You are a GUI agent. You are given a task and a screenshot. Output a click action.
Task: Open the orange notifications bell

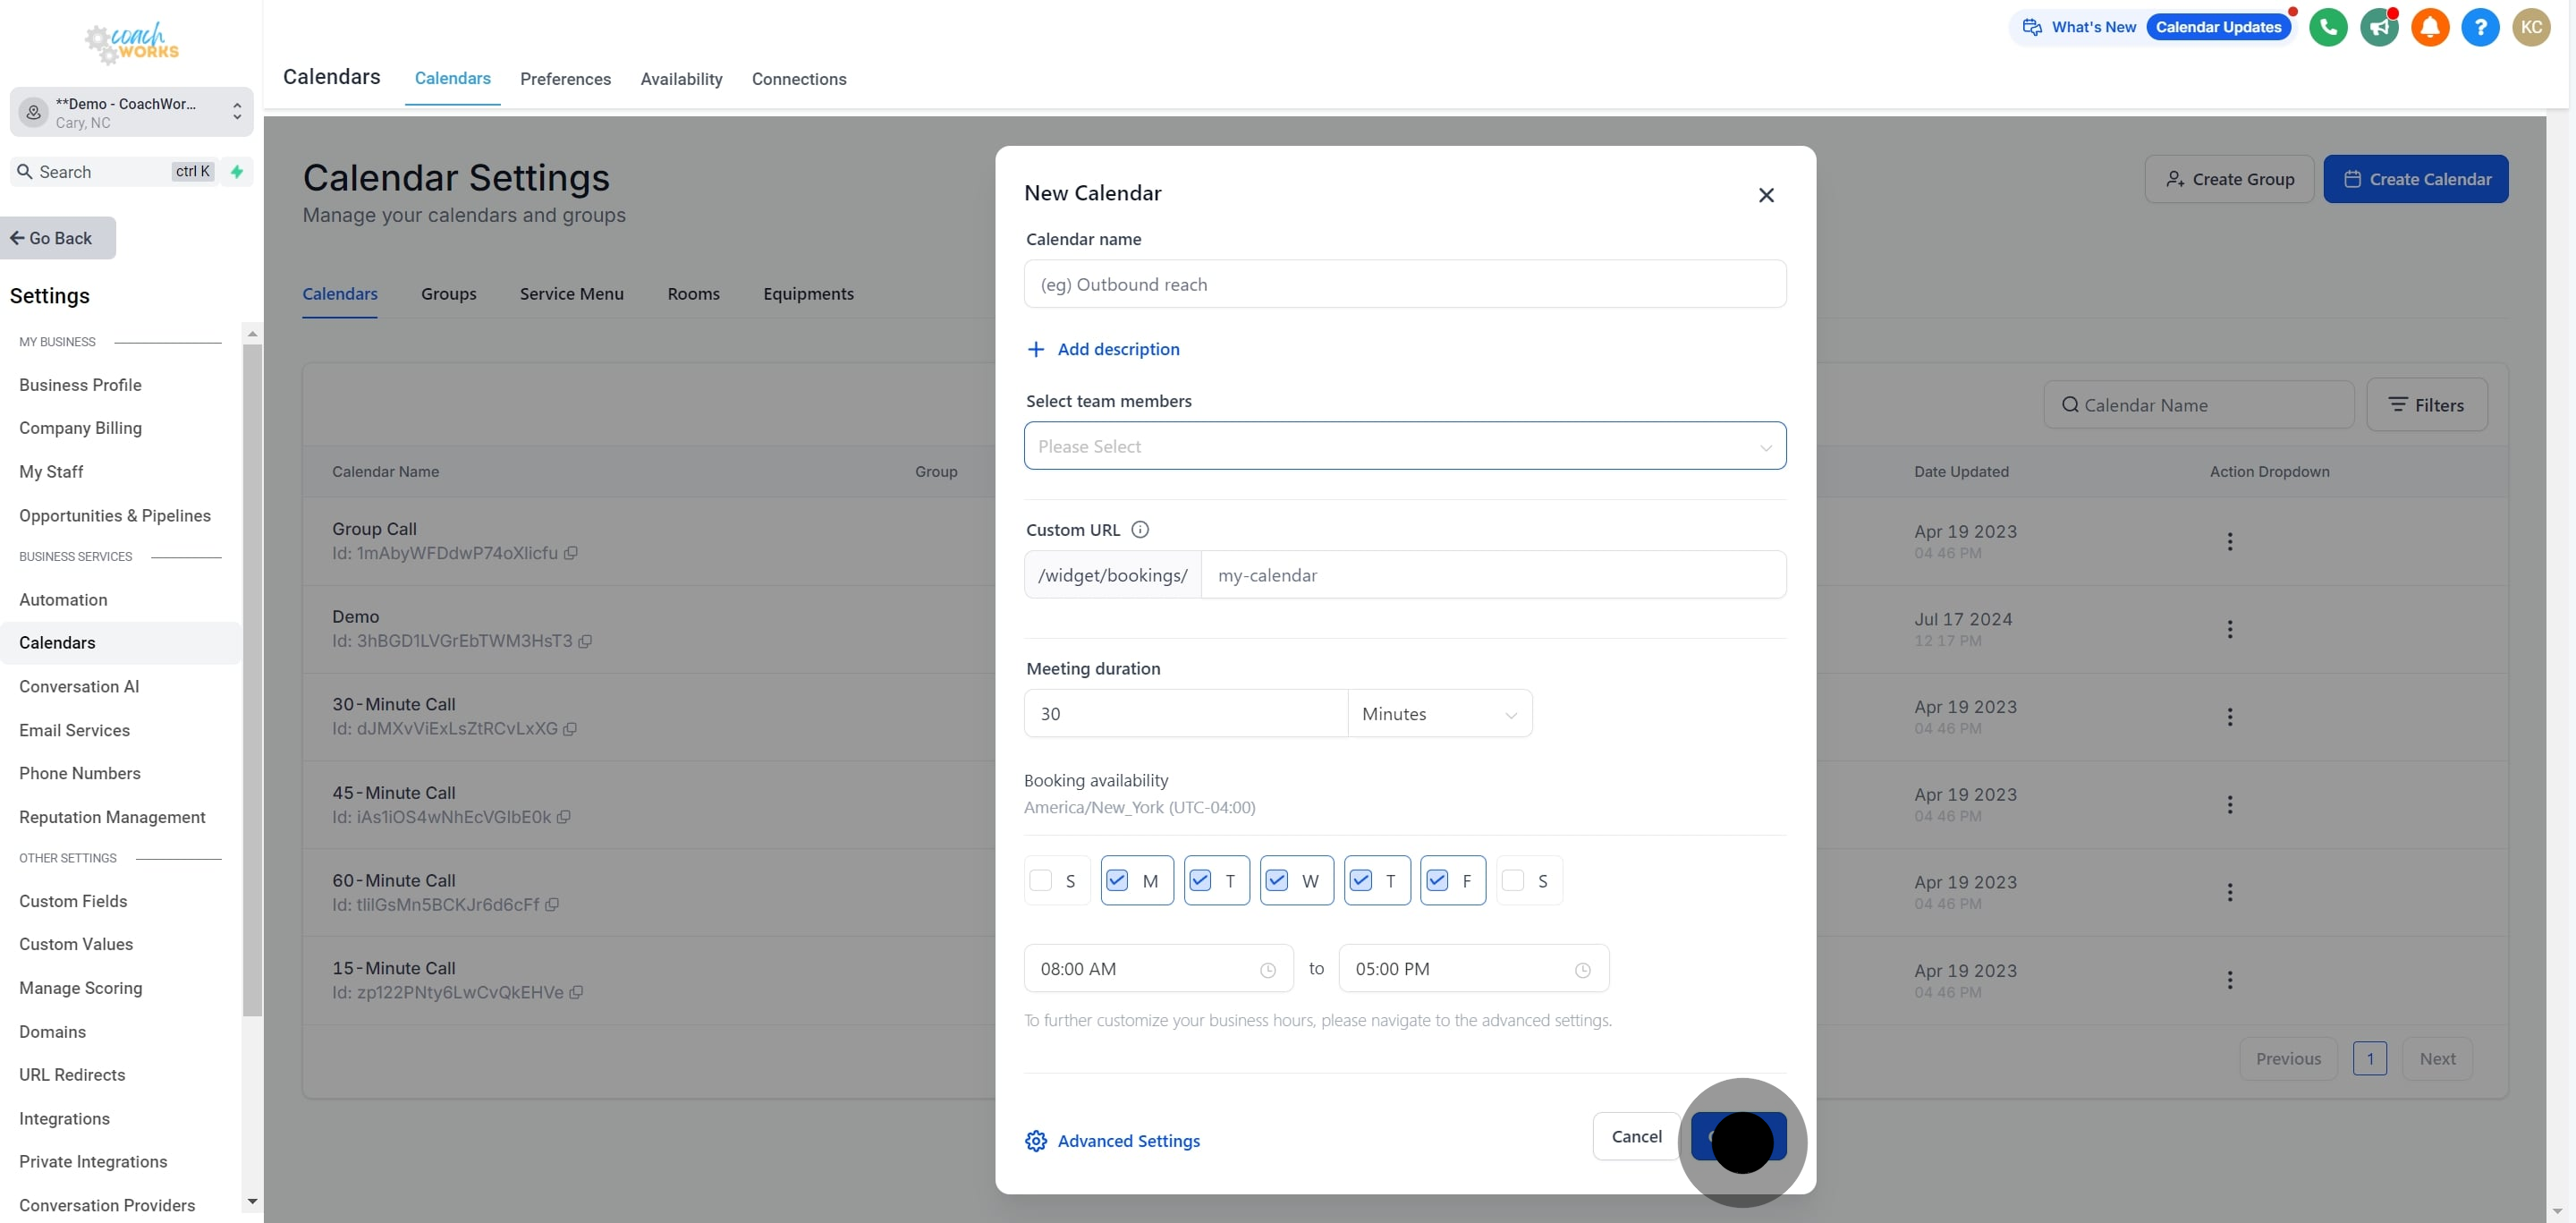[x=2430, y=27]
